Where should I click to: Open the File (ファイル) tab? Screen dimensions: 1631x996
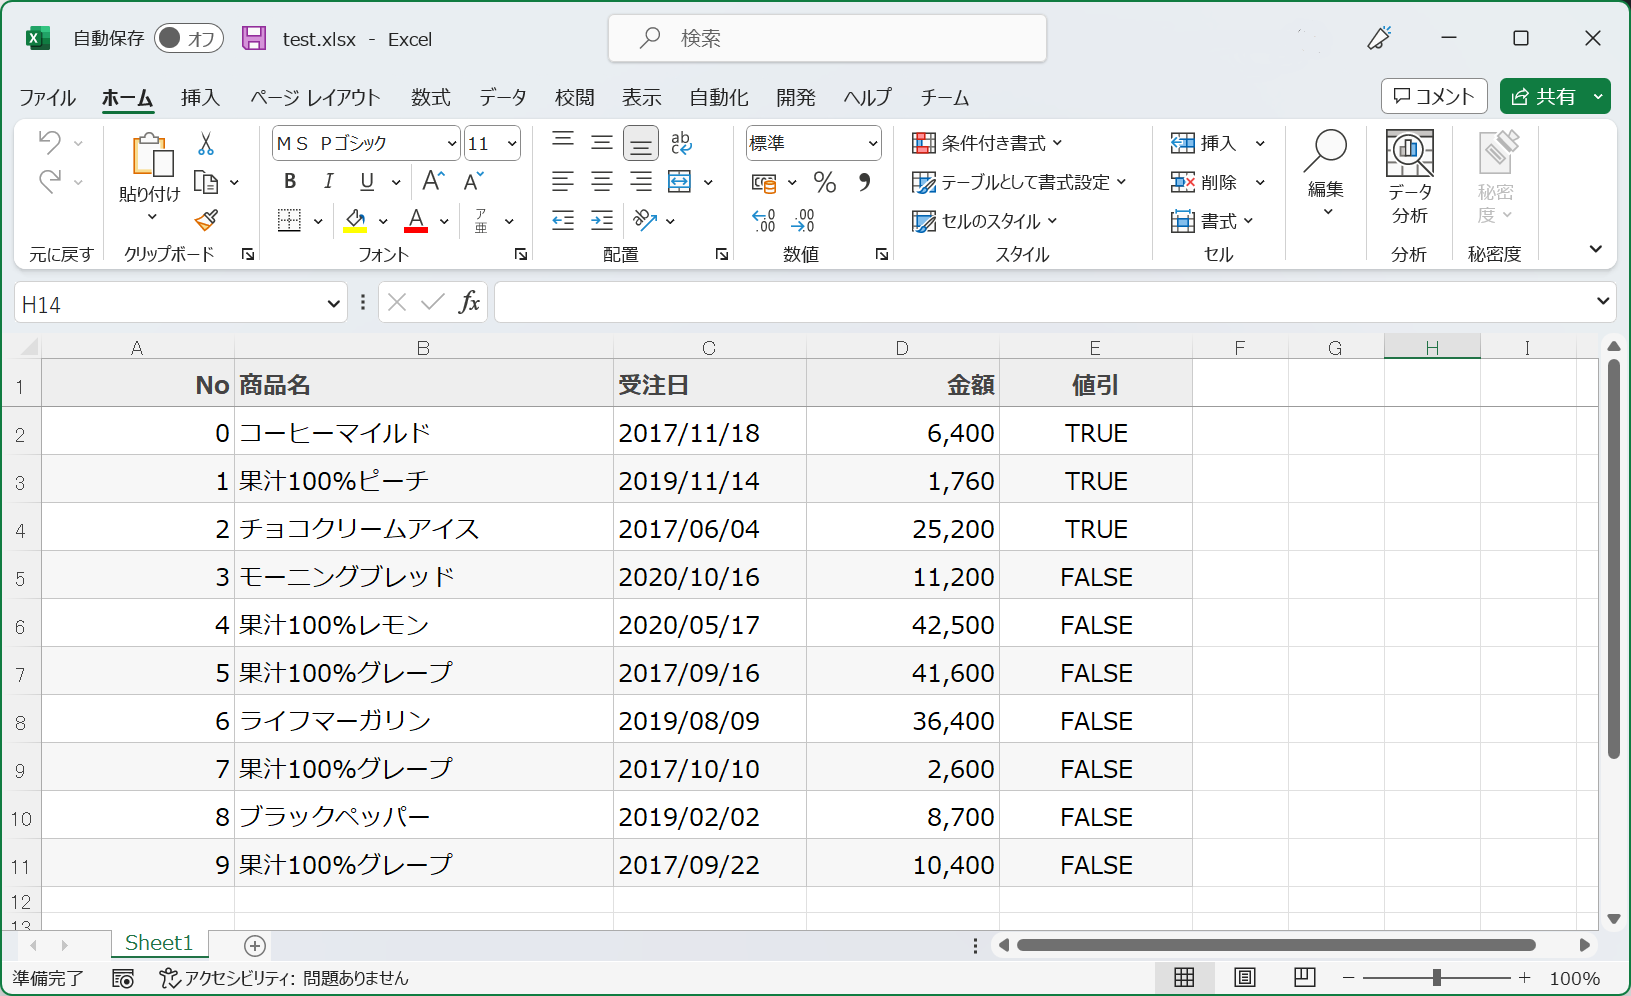47,97
